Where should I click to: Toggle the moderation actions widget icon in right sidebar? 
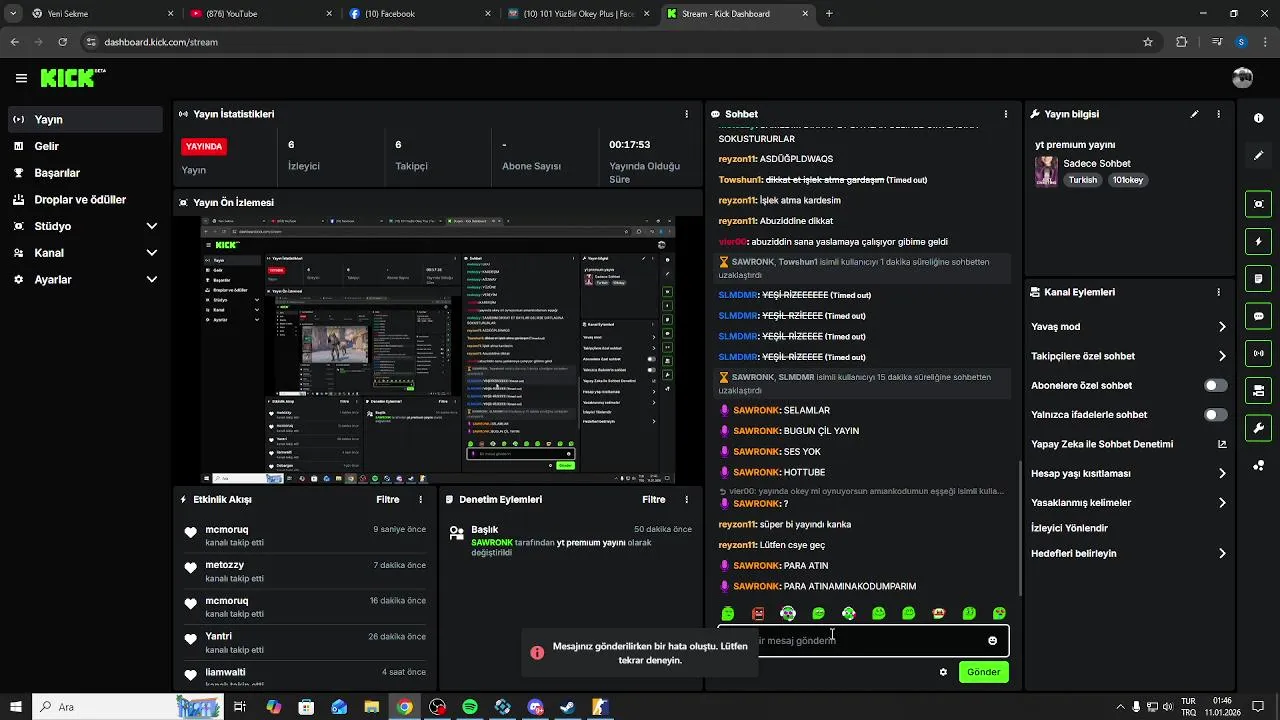click(1258, 389)
